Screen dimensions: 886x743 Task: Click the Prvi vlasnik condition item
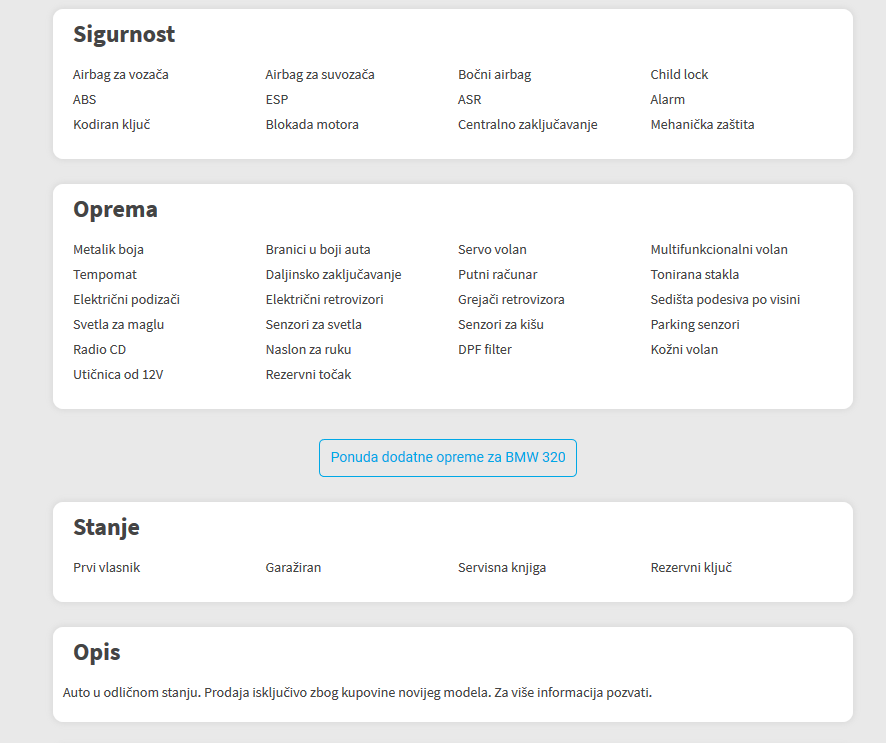point(106,567)
